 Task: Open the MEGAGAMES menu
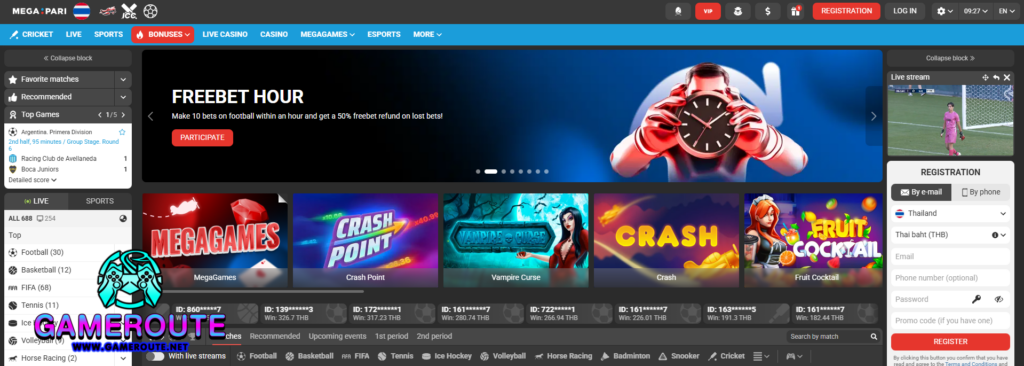tap(327, 35)
